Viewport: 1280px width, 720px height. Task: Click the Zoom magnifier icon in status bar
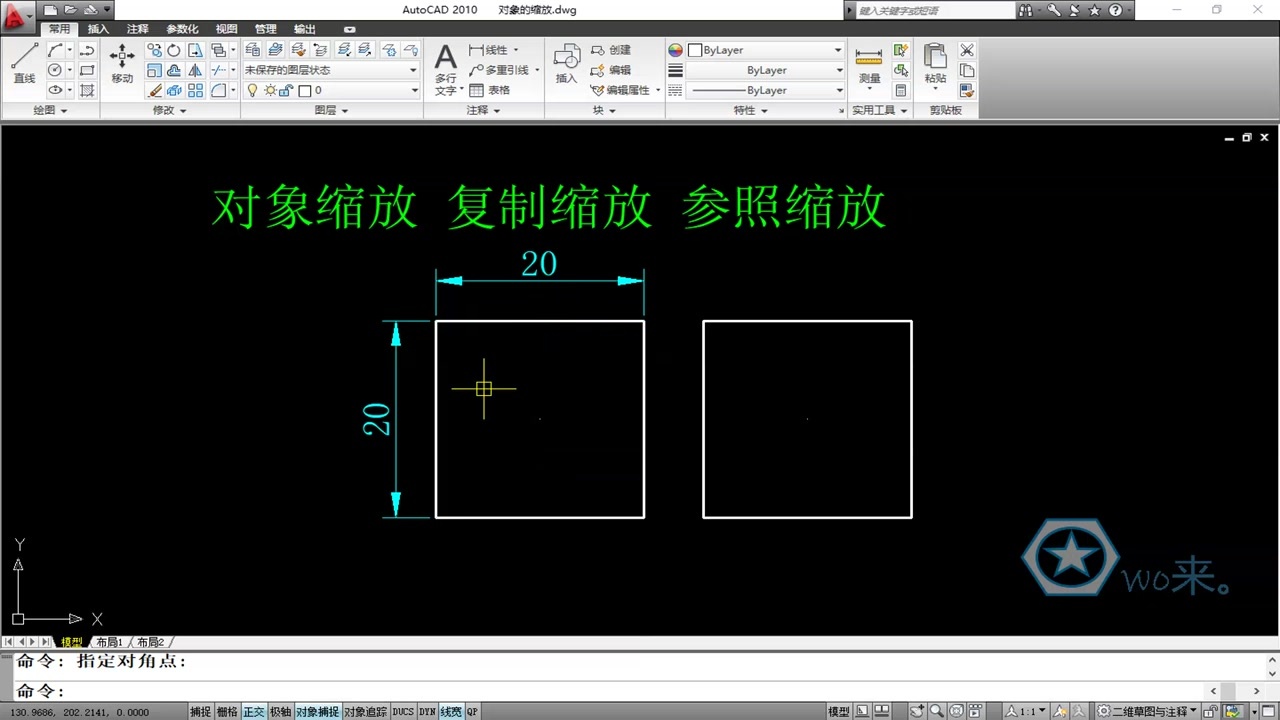[936, 711]
